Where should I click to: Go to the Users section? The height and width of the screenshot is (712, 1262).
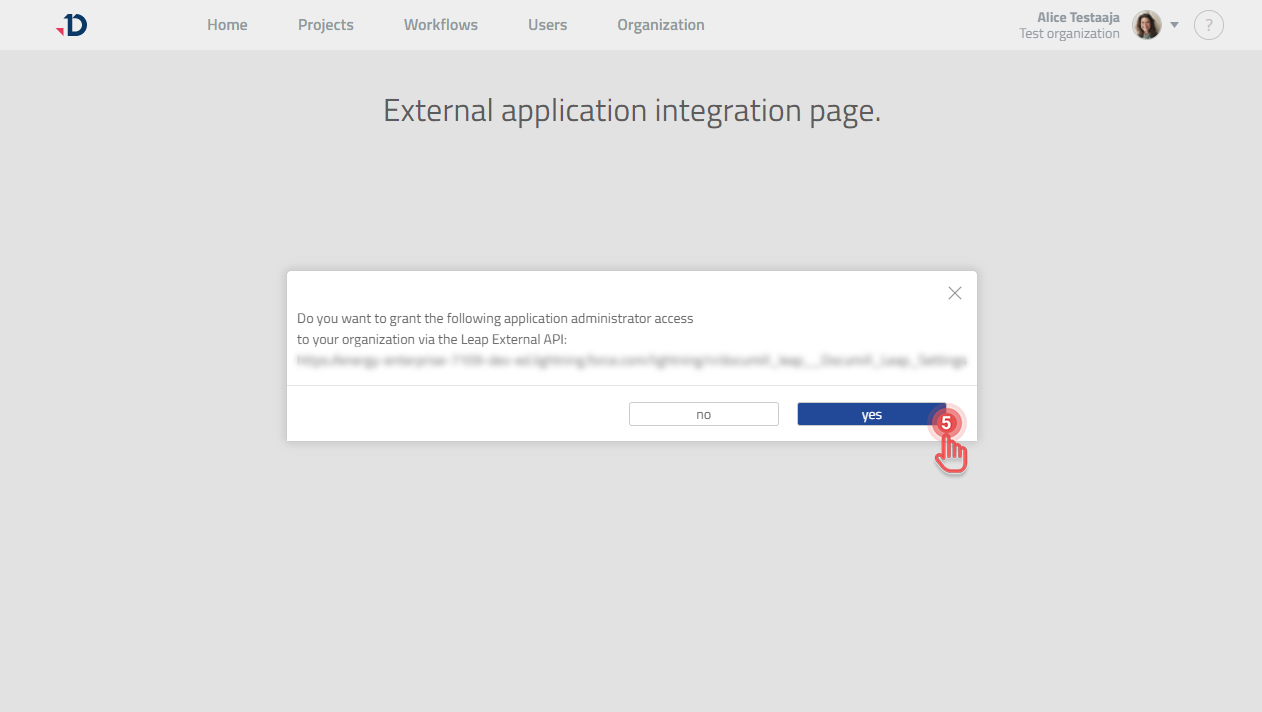click(x=547, y=25)
